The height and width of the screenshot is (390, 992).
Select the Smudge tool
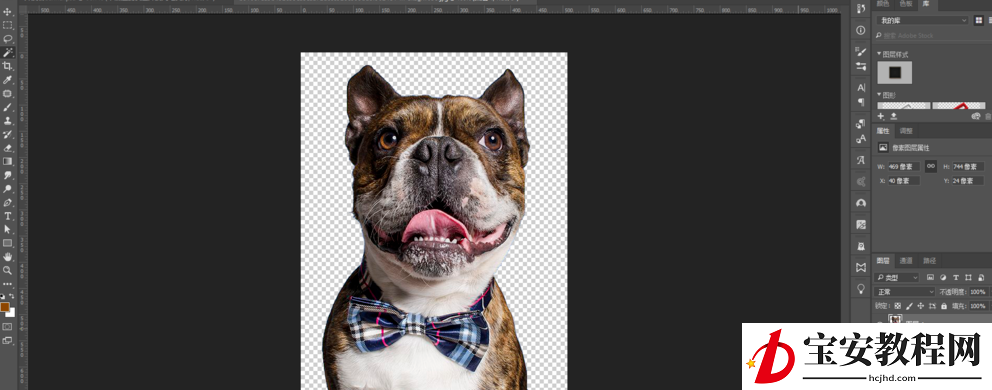(8, 175)
